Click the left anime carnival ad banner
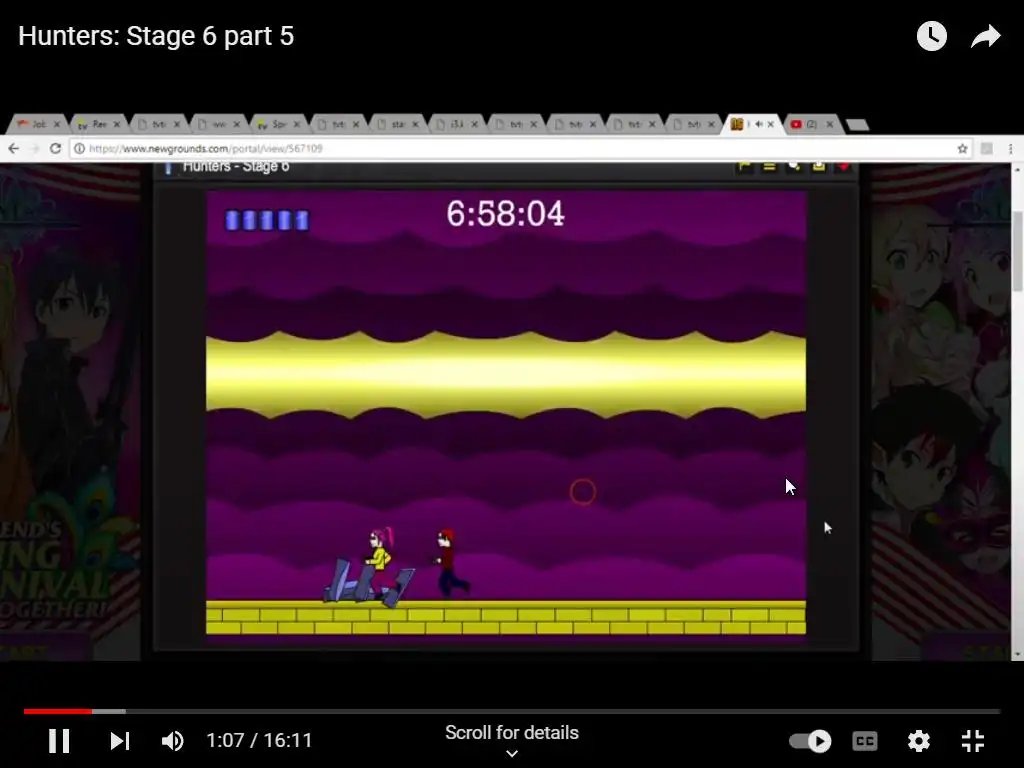Screen dimensions: 1024x768 point(70,411)
